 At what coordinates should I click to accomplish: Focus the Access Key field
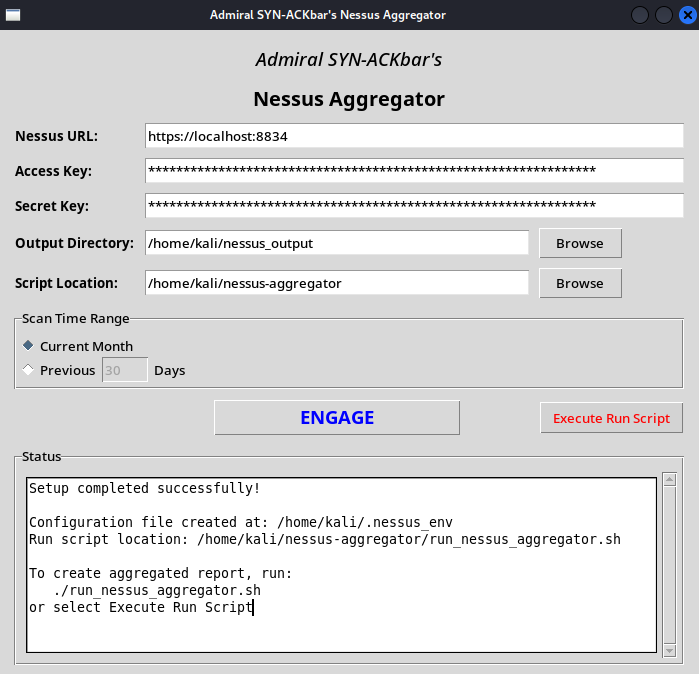(x=414, y=171)
